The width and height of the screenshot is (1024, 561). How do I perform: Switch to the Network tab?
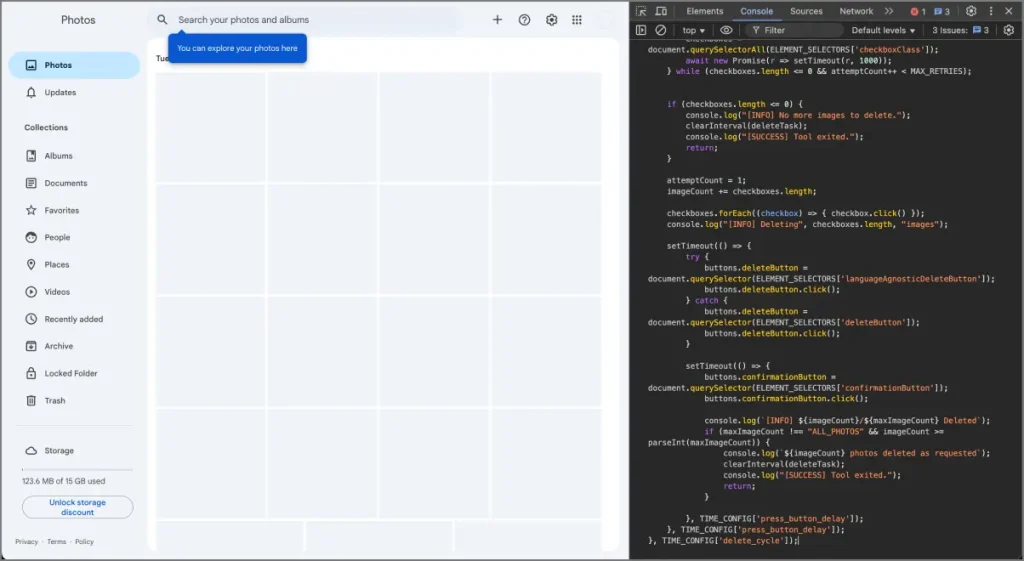[x=856, y=11]
